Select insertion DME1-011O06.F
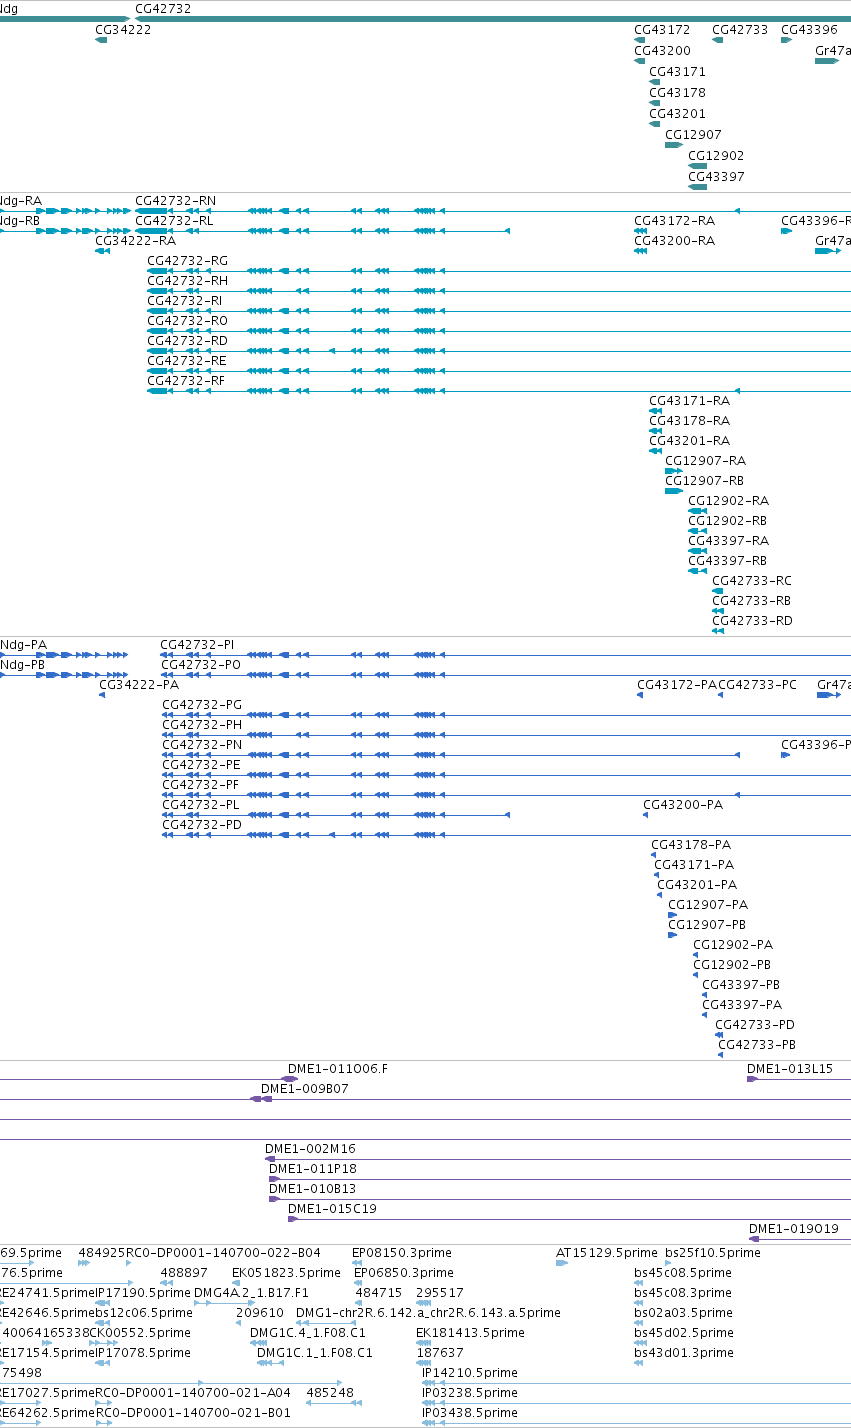Screen dimensions: 851x1428 tap(338, 1069)
